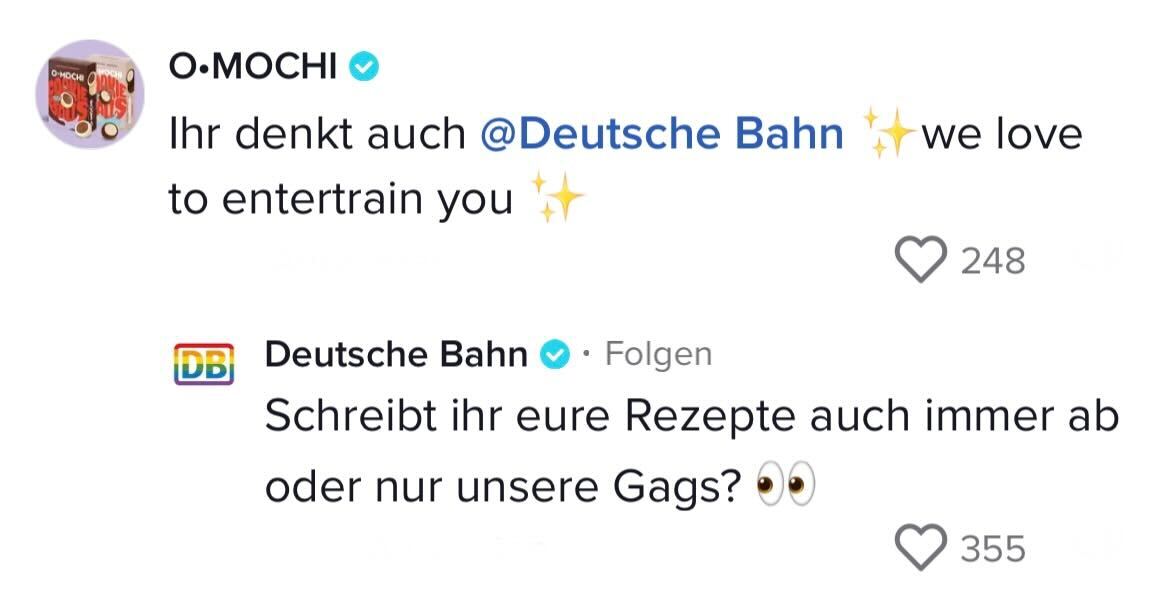The image size is (1169, 601).
Task: Click the "we love" text in the comment
Action: coord(1001,134)
